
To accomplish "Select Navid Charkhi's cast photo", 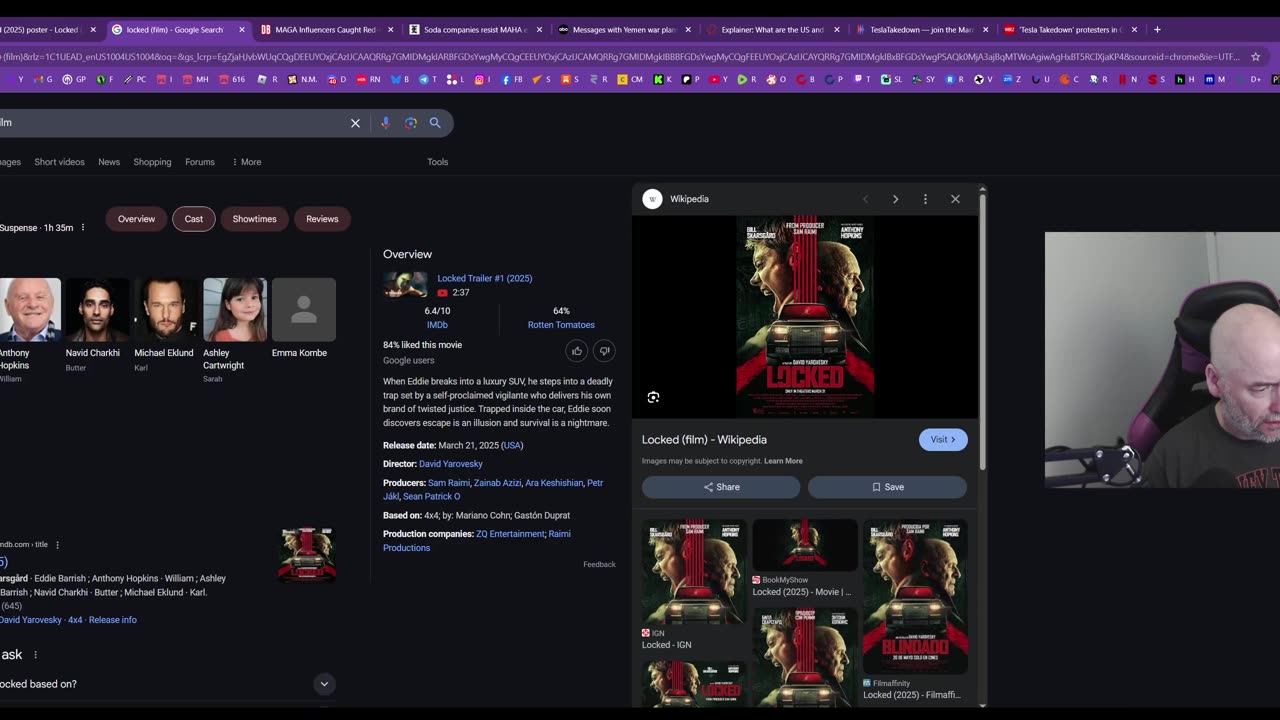I will coord(97,310).
